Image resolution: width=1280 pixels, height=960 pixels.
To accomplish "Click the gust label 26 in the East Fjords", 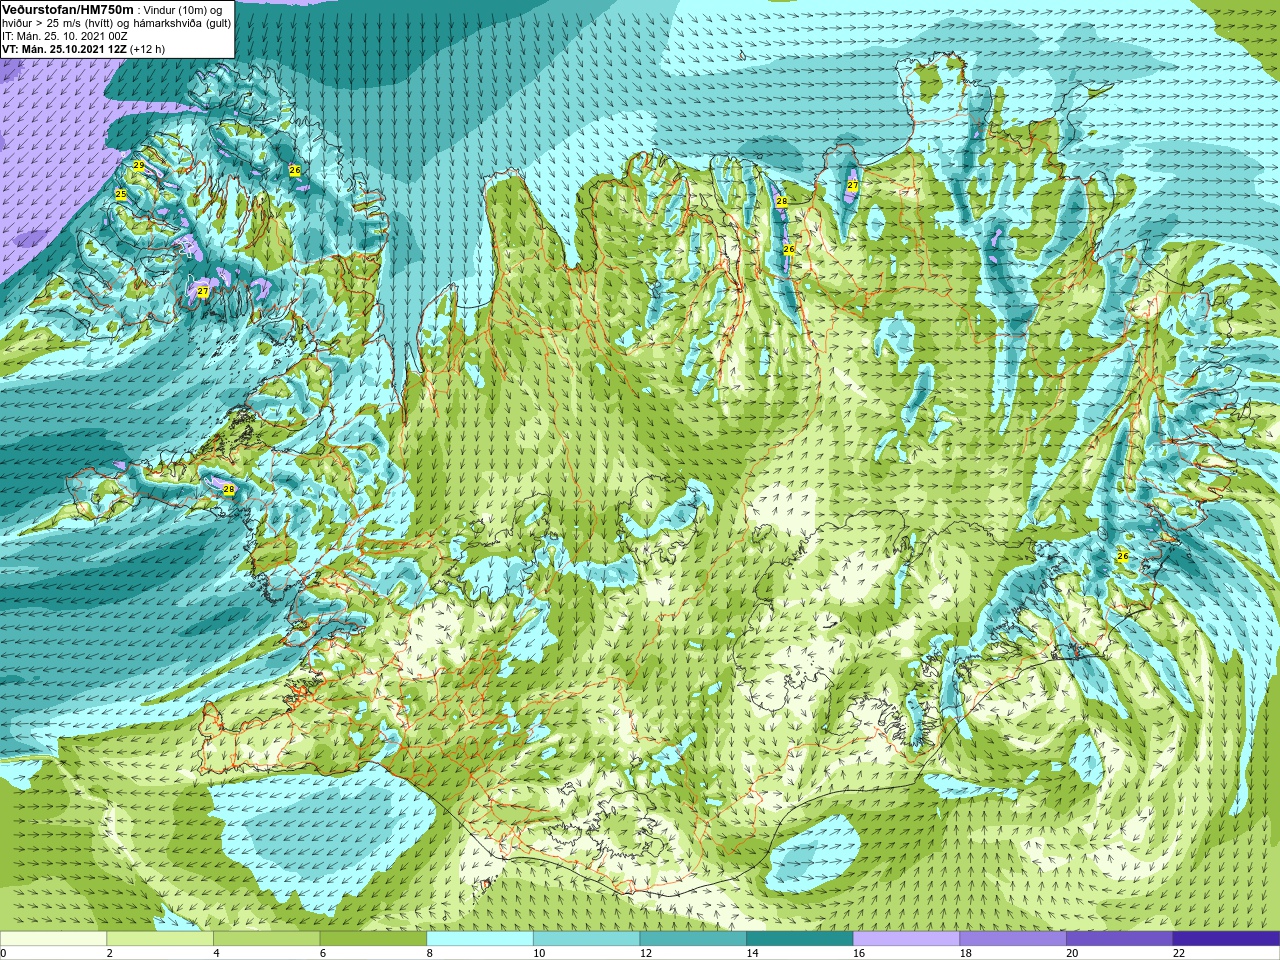I will [x=1122, y=556].
